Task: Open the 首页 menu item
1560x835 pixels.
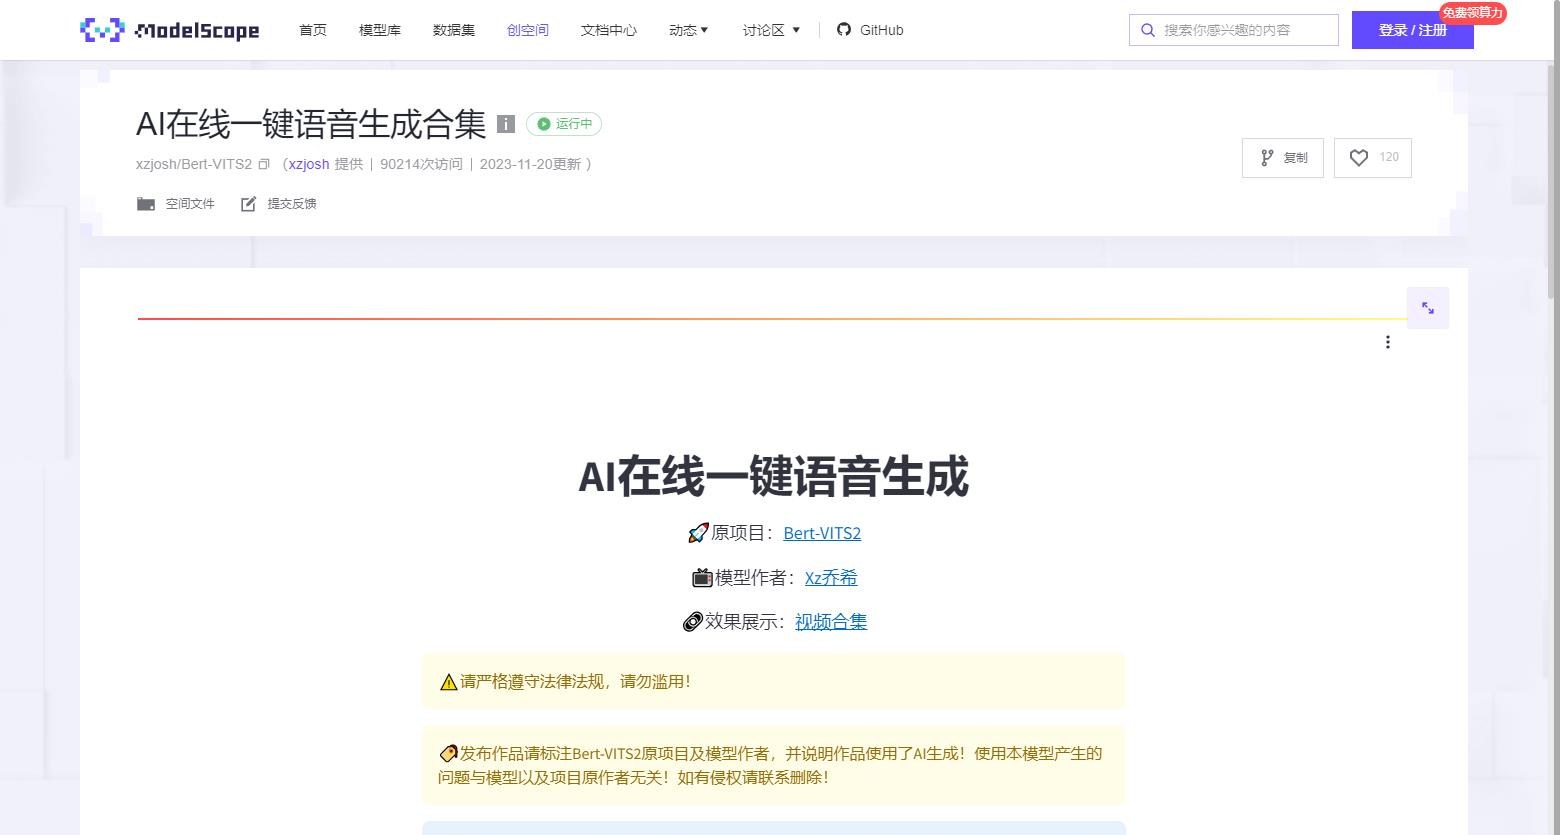Action: coord(313,30)
